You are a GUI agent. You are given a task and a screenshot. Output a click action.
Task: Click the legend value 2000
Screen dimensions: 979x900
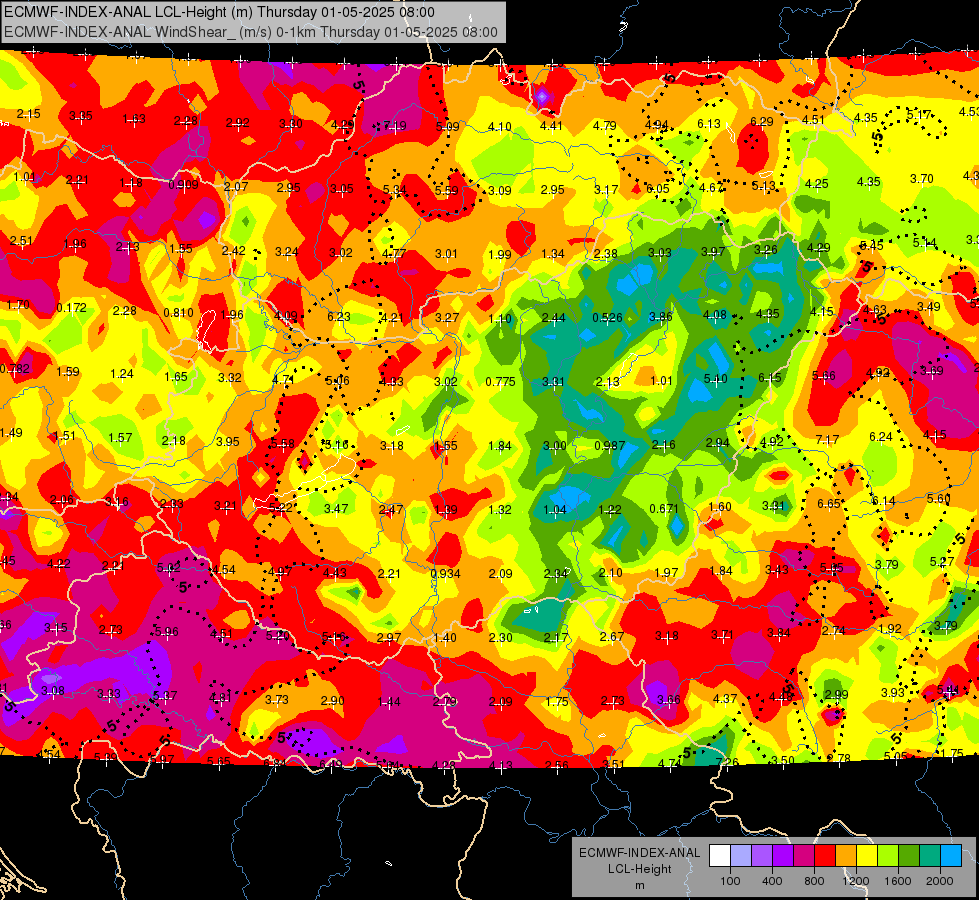tap(940, 881)
